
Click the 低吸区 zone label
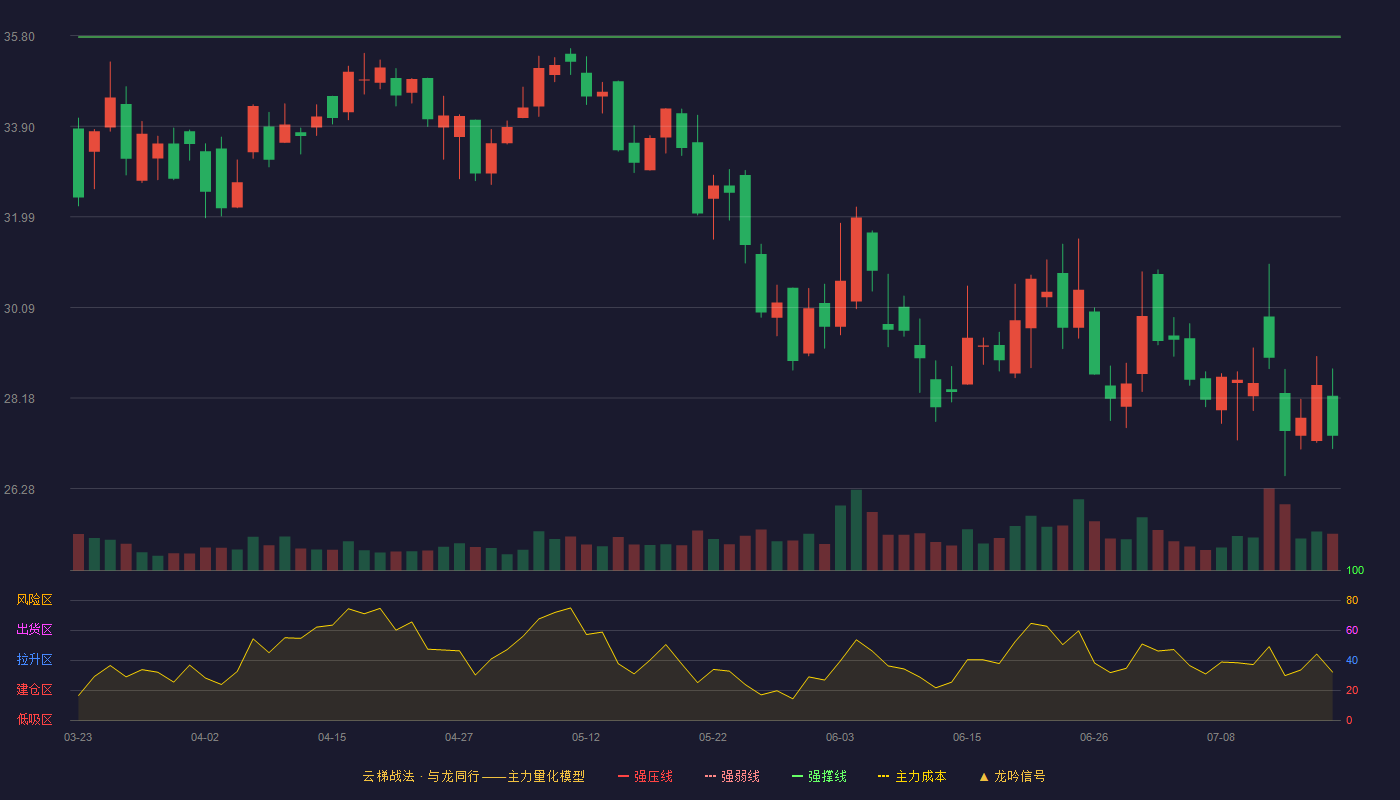pos(34,719)
